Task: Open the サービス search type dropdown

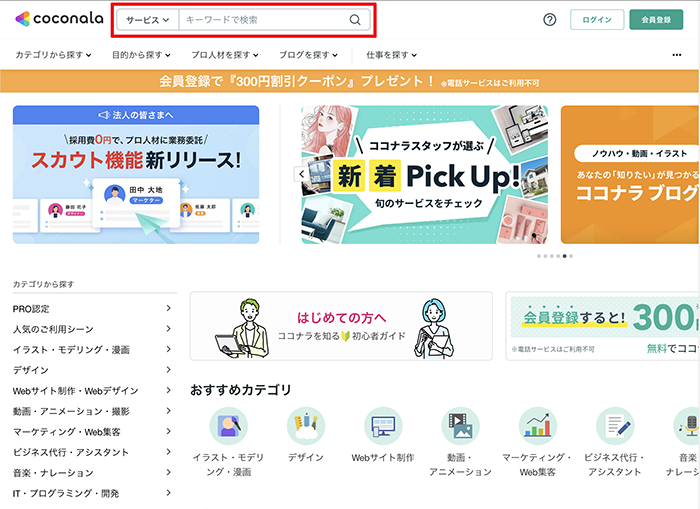Action: coord(148,20)
